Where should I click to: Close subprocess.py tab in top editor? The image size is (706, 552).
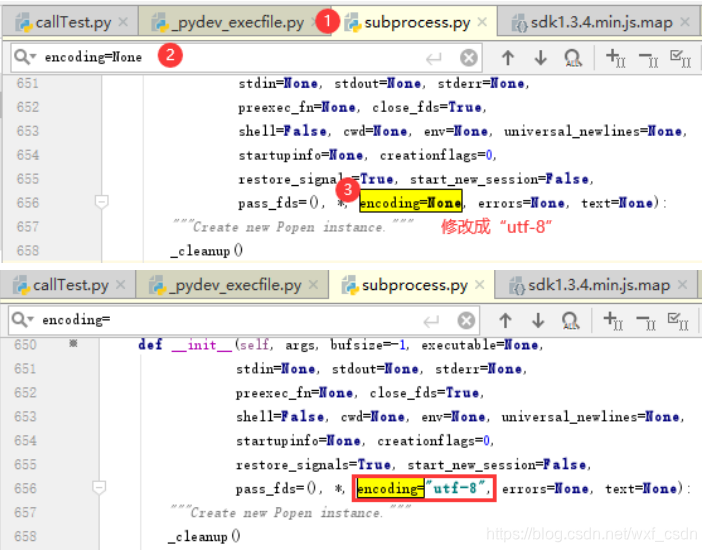click(x=482, y=22)
